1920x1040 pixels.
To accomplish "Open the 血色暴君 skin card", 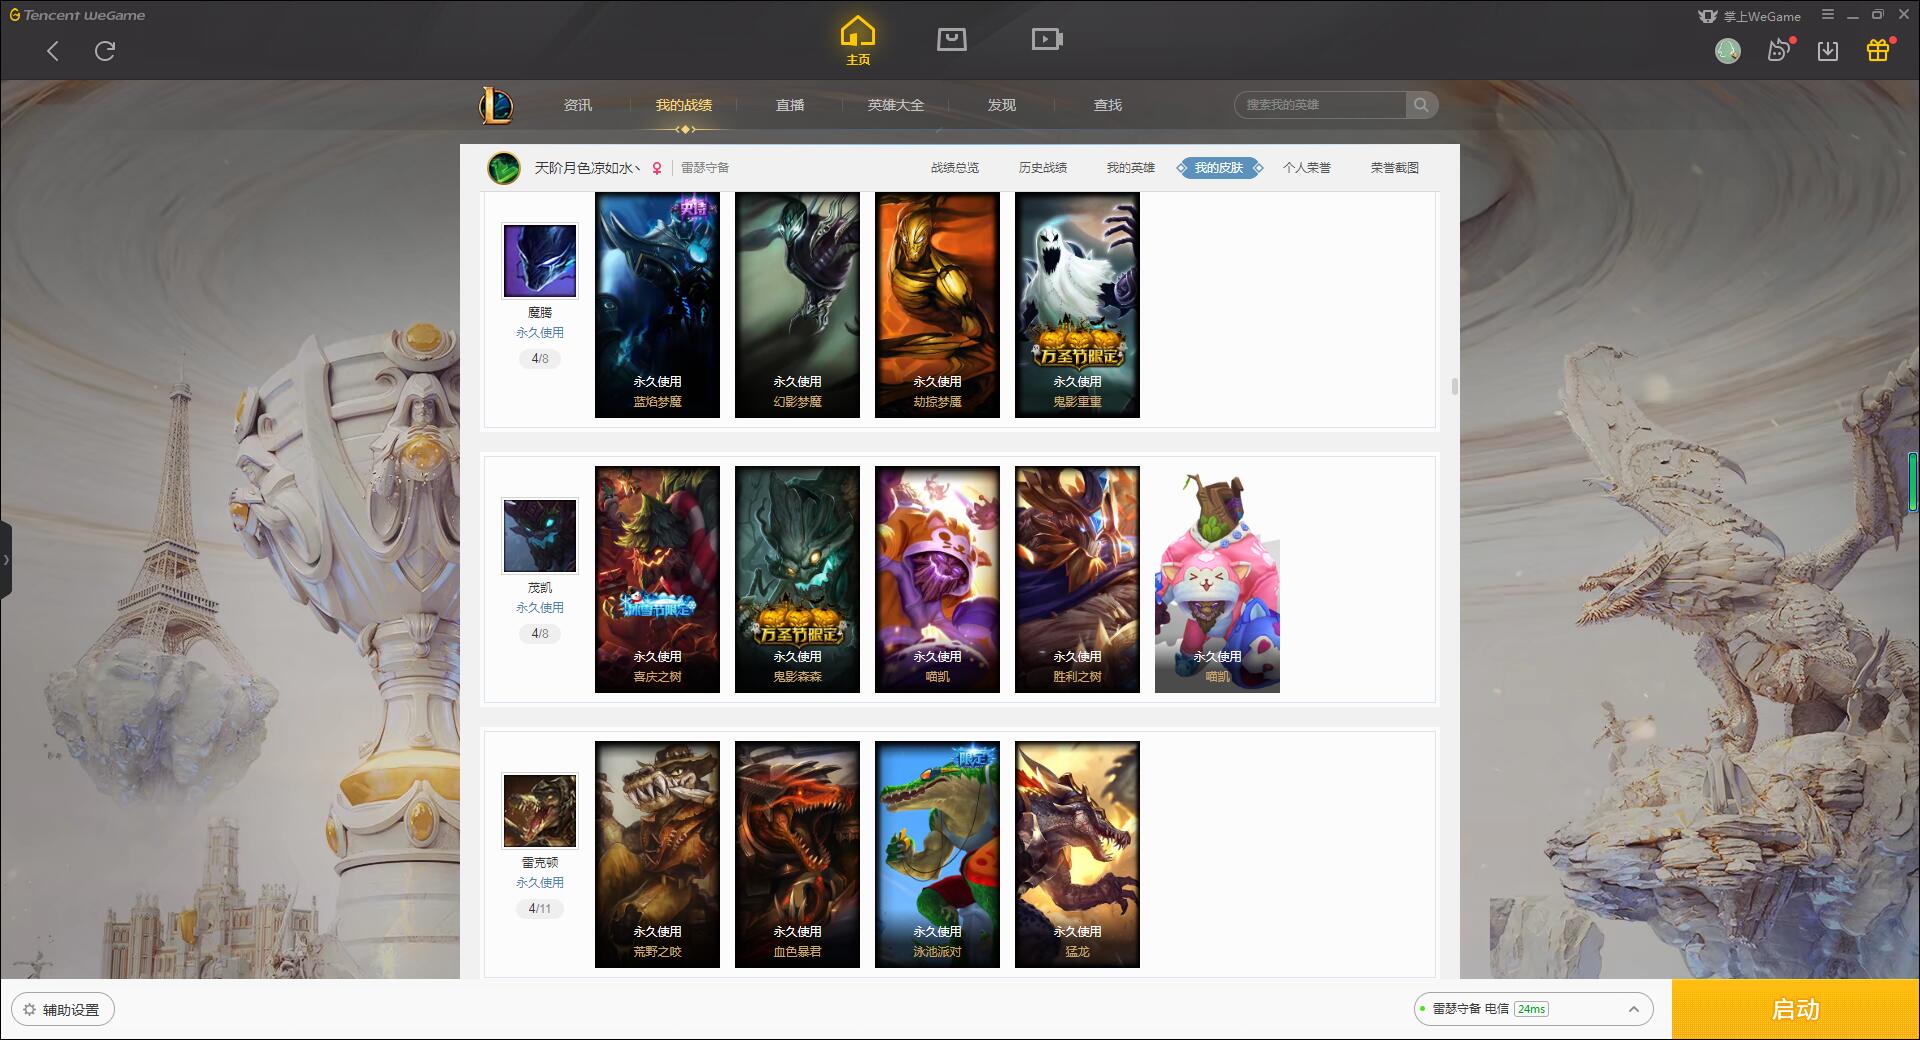I will tap(797, 855).
